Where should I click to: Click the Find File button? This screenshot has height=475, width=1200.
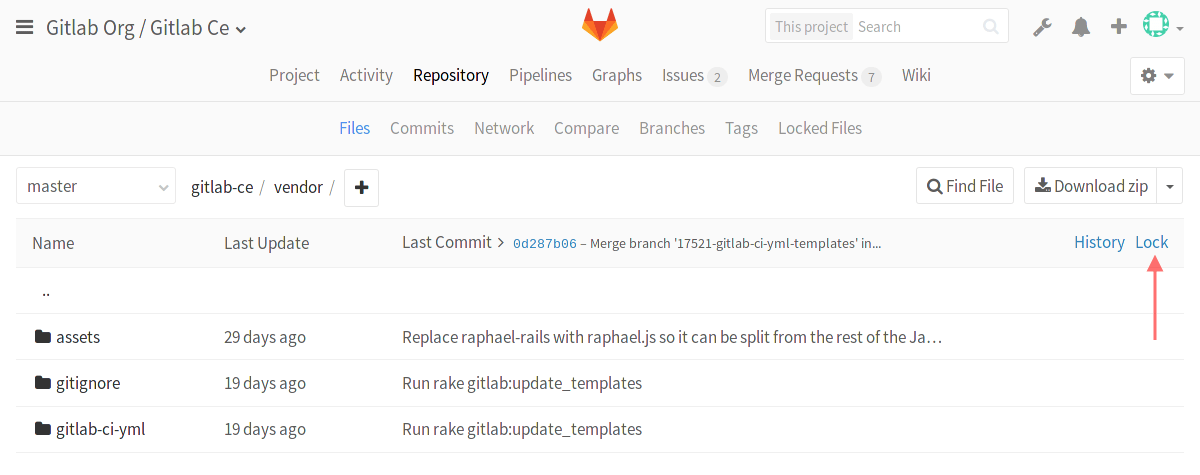[965, 186]
